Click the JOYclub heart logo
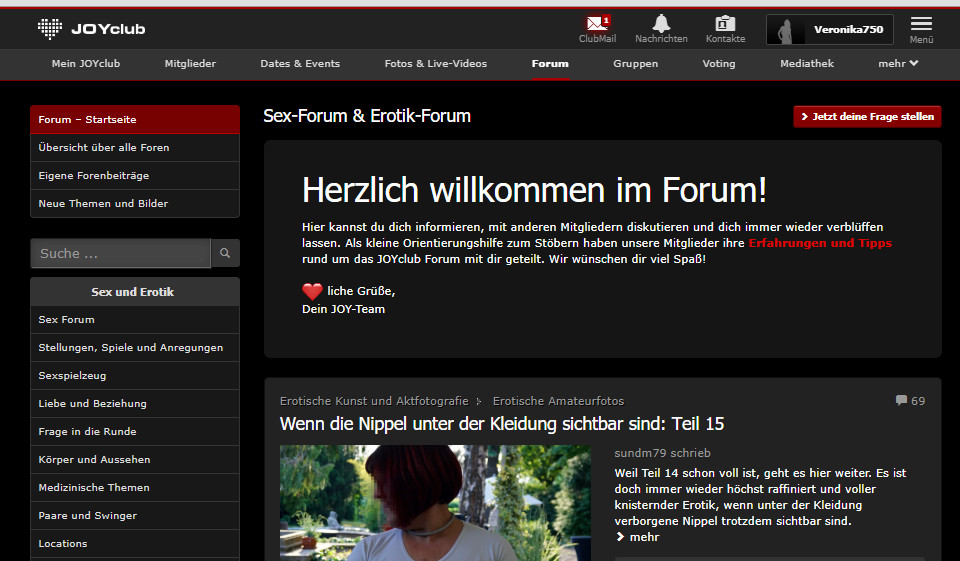The width and height of the screenshot is (960, 561). click(50, 29)
